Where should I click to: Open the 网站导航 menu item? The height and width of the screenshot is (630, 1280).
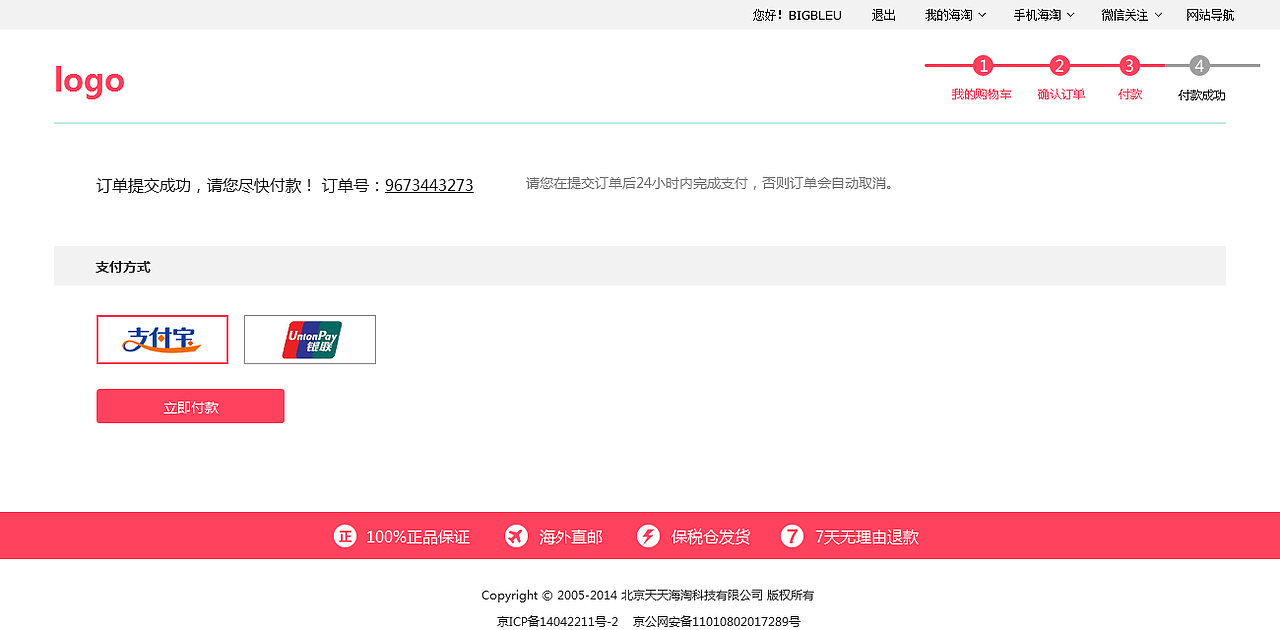click(x=1210, y=15)
